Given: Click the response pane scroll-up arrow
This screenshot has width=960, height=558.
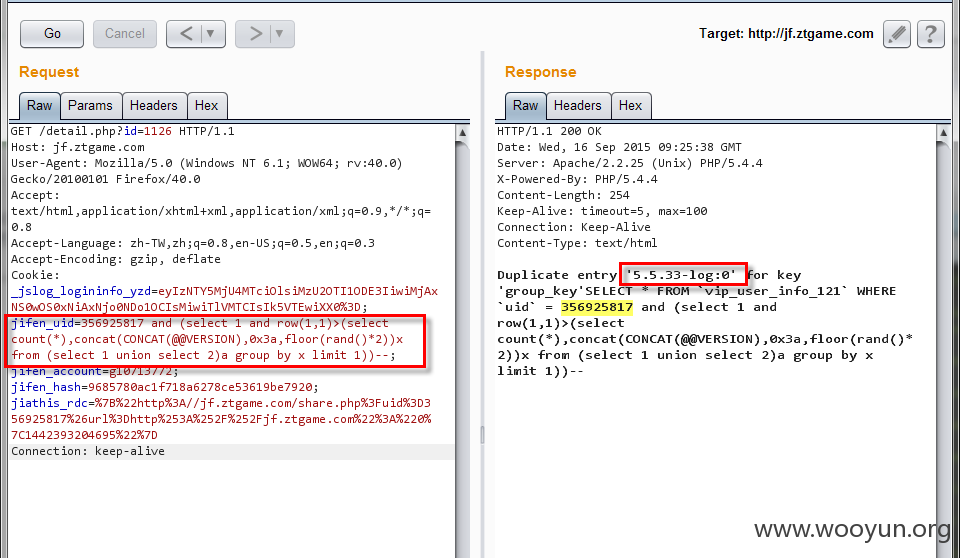Looking at the screenshot, I should point(943,132).
